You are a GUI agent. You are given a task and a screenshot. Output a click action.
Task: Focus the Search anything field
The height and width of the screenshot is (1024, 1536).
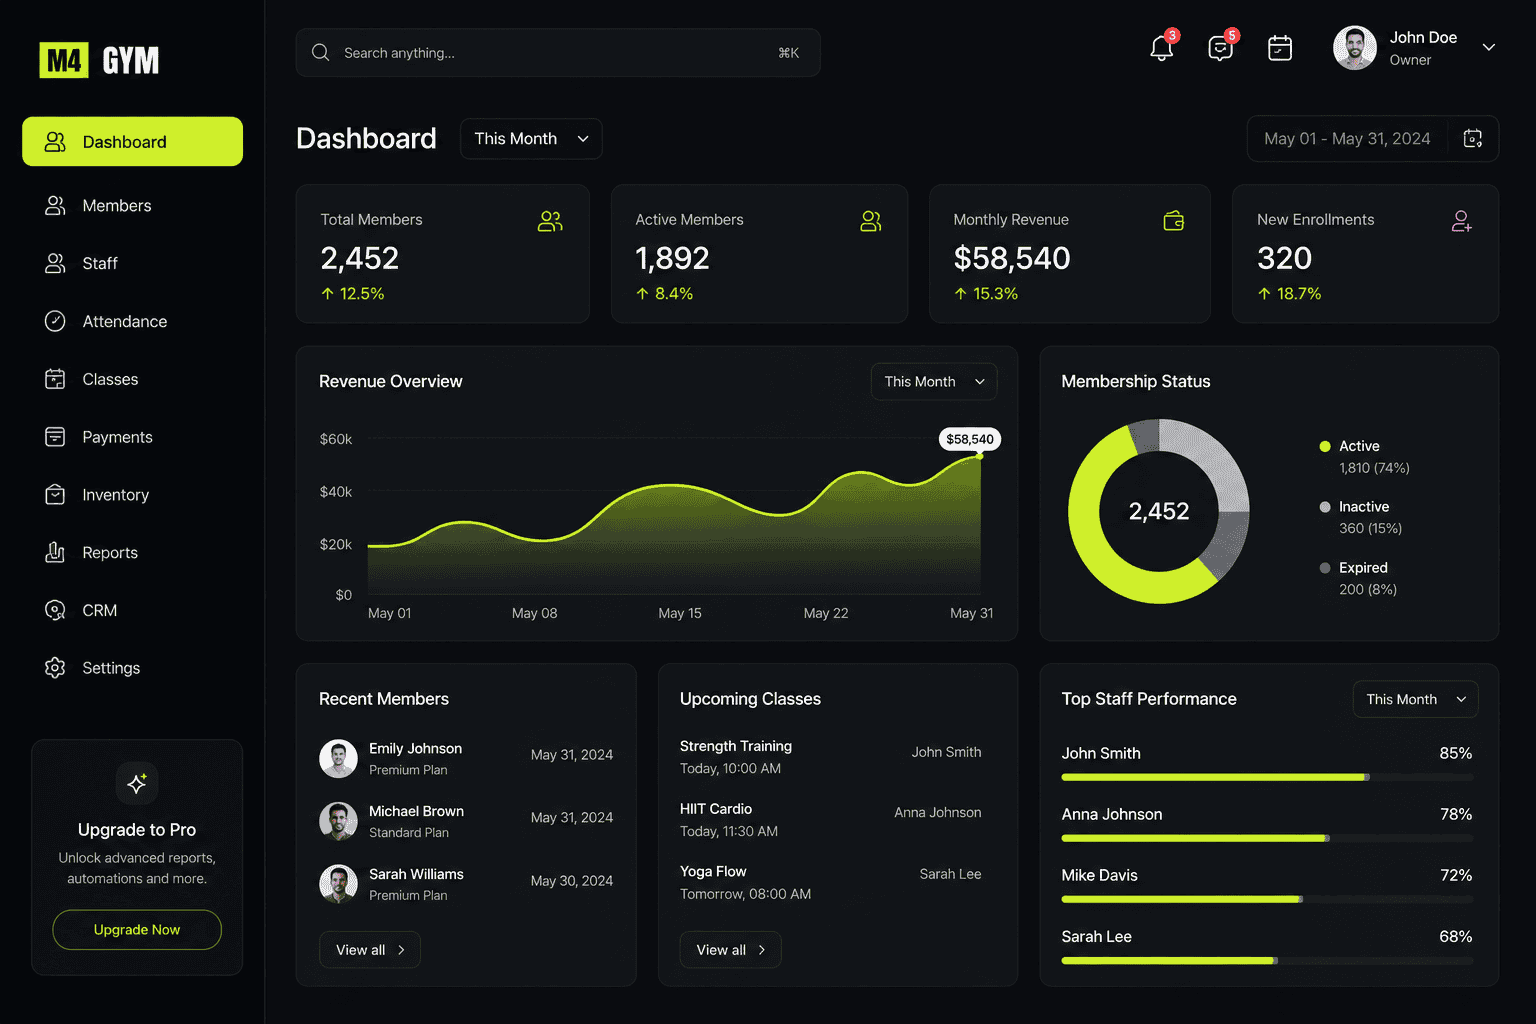[x=558, y=52]
